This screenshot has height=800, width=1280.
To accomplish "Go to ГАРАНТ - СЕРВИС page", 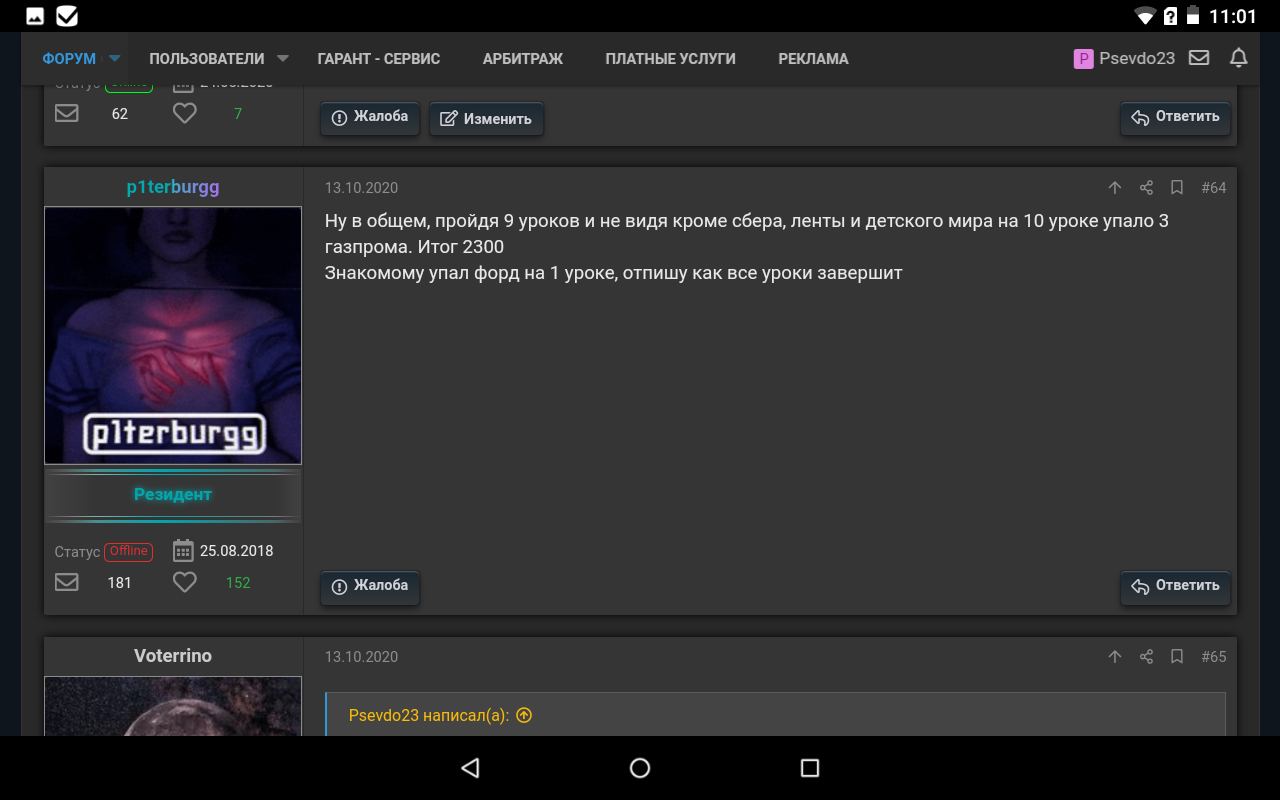I will [x=379, y=59].
